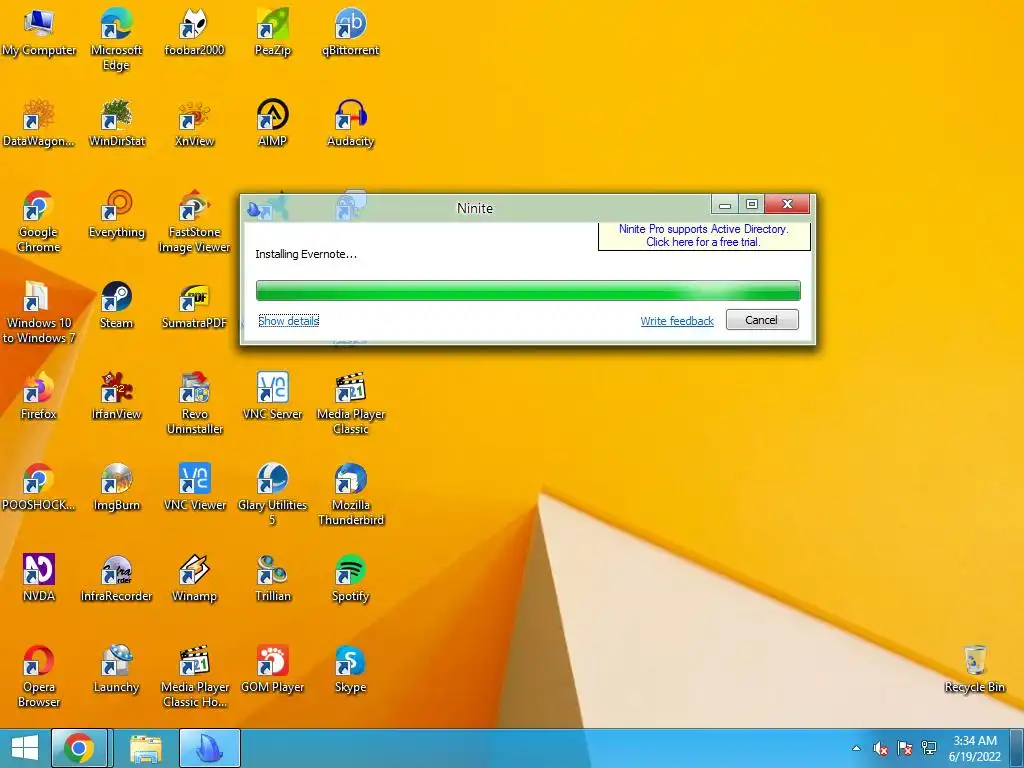Click the network status tray icon

929,748
